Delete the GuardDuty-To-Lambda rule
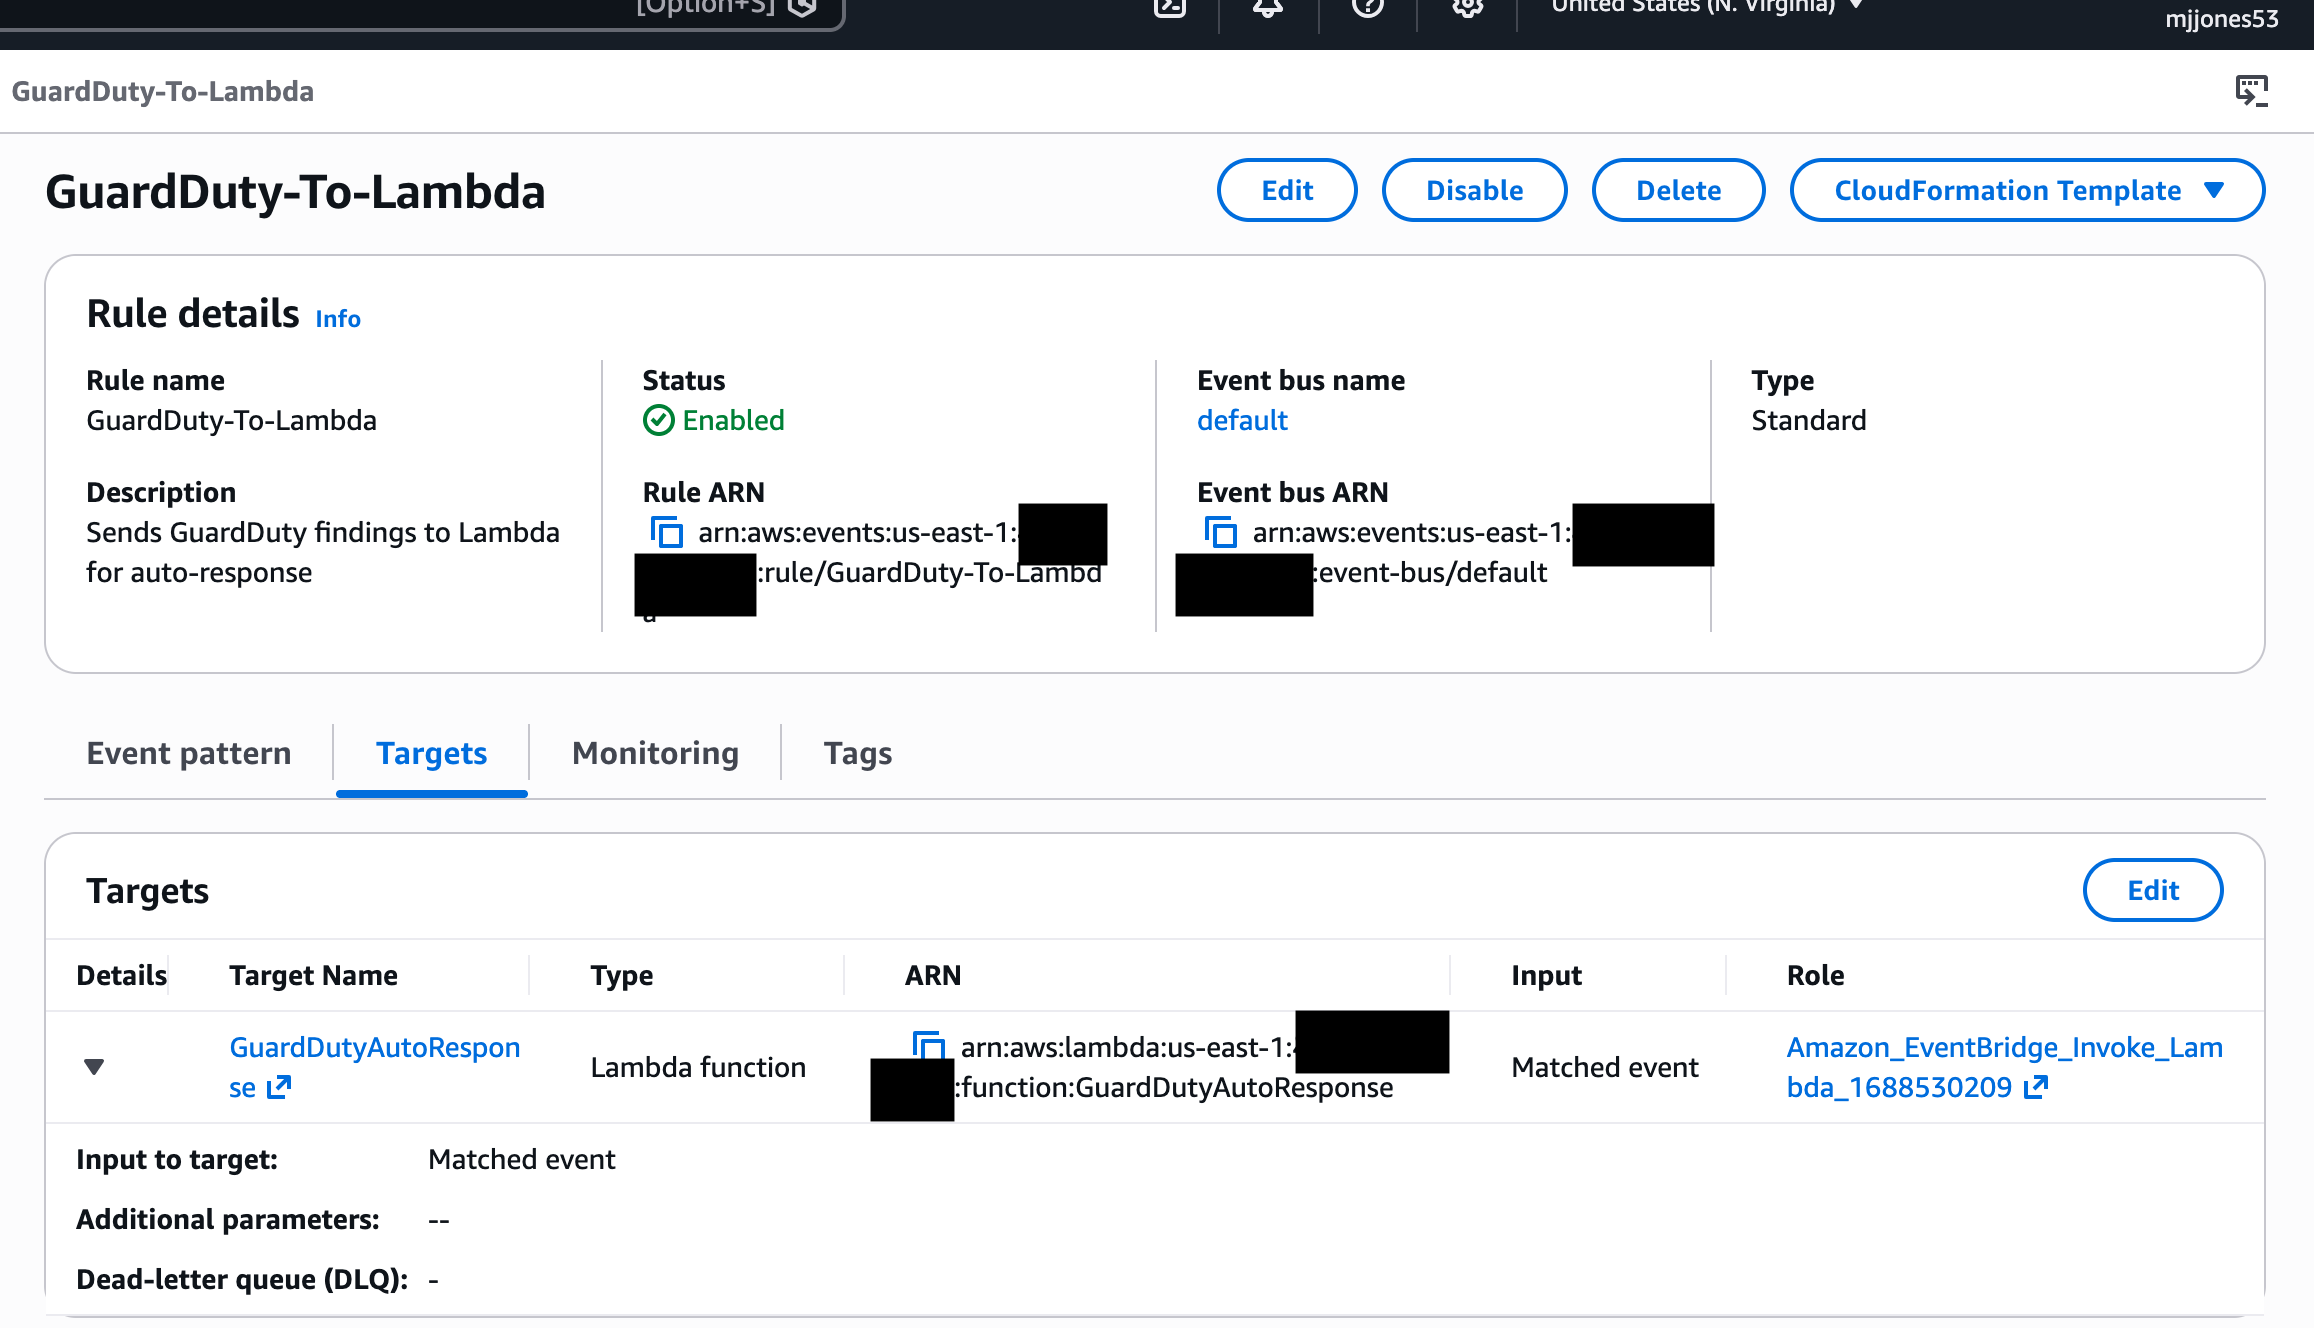The image size is (2314, 1328). coord(1678,190)
